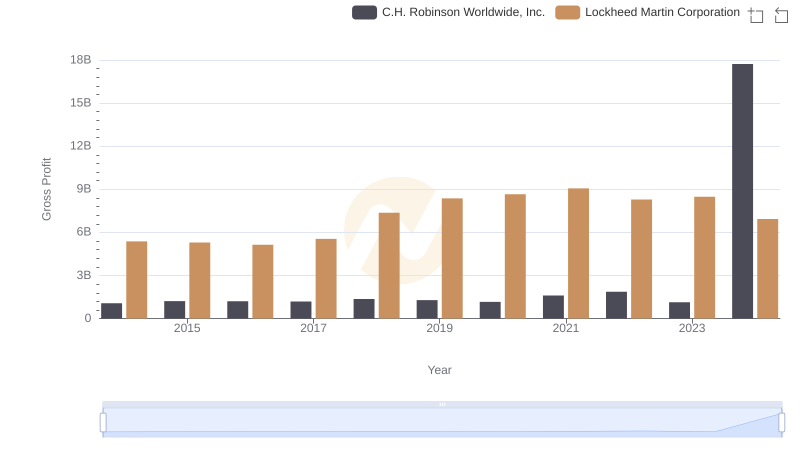The image size is (800, 461).
Task: Click inside the range slider selected area
Action: tap(442, 423)
